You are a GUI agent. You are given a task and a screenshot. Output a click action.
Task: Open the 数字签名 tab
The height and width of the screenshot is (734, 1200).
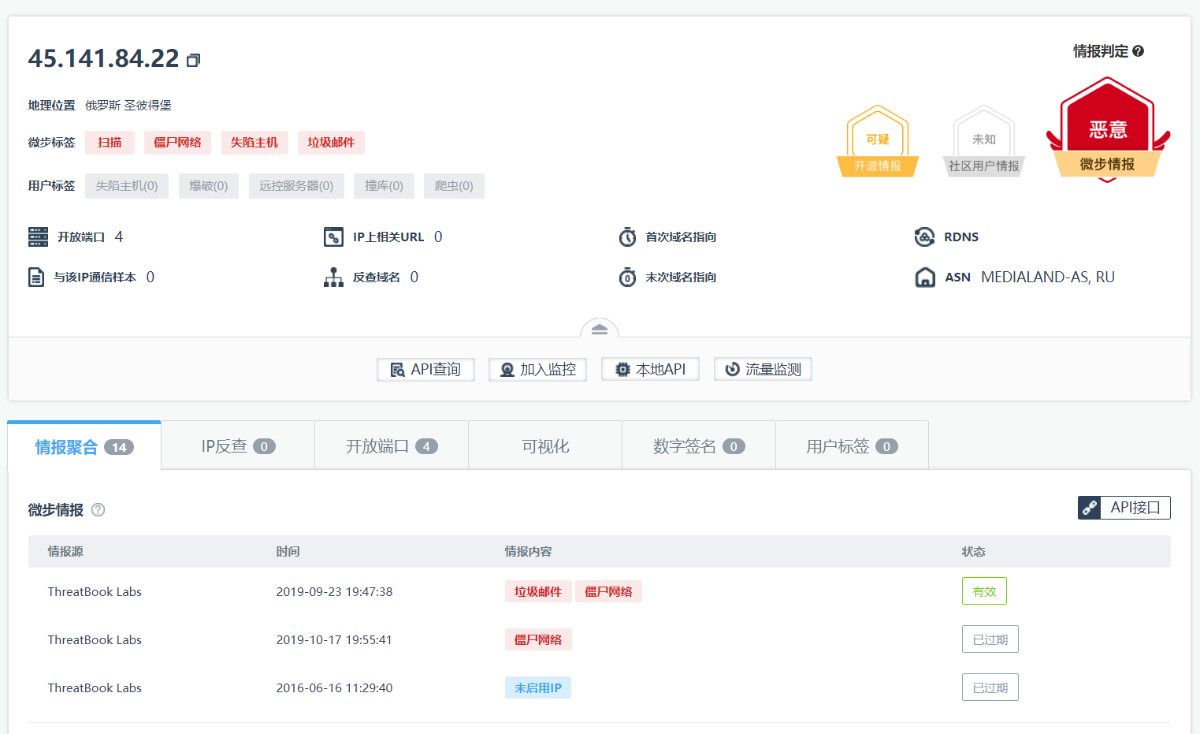click(x=699, y=446)
